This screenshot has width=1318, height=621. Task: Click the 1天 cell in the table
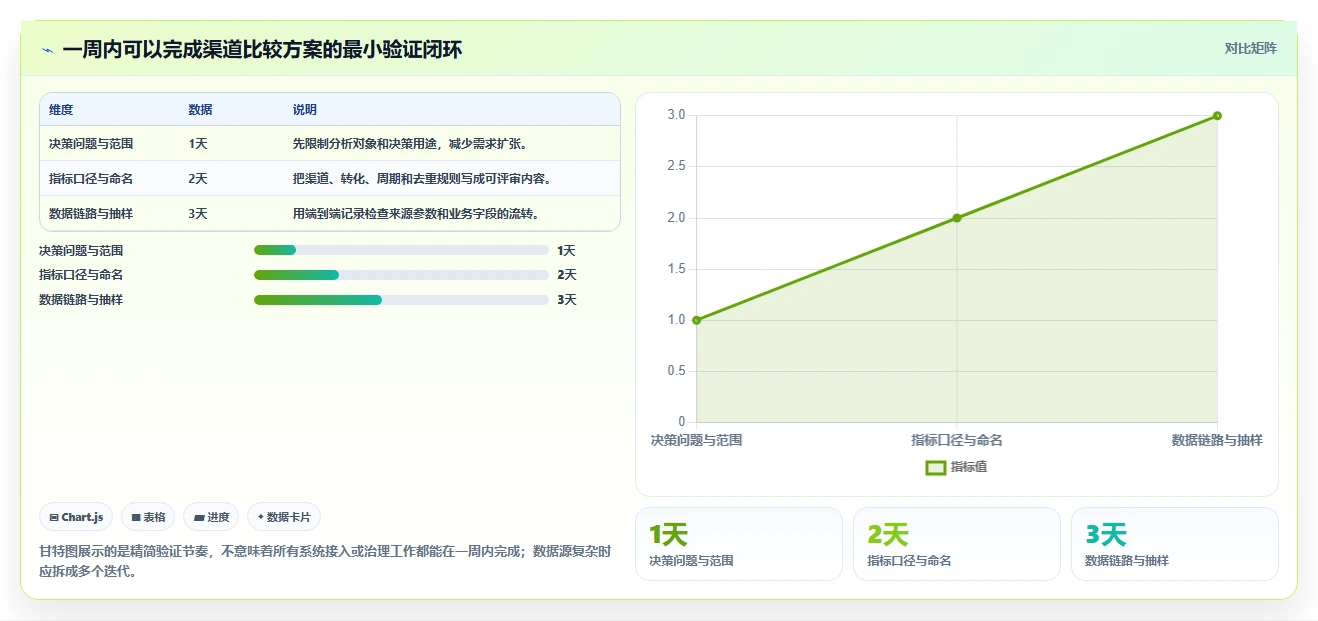click(198, 144)
